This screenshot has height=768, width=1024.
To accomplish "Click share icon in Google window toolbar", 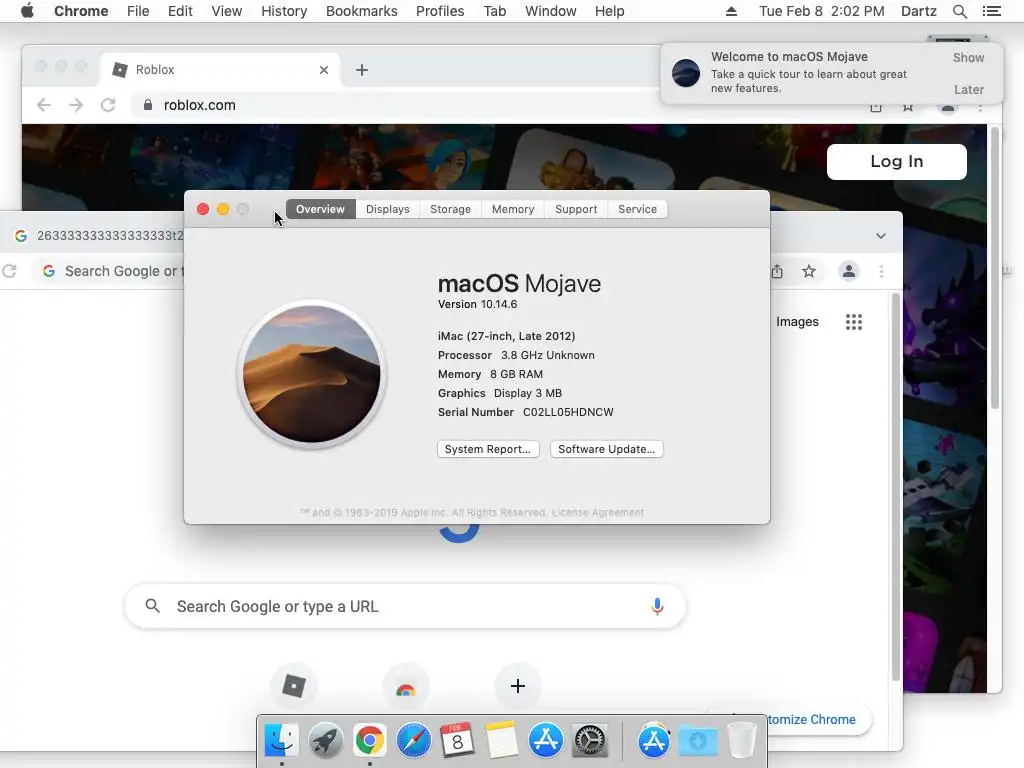I will [776, 271].
